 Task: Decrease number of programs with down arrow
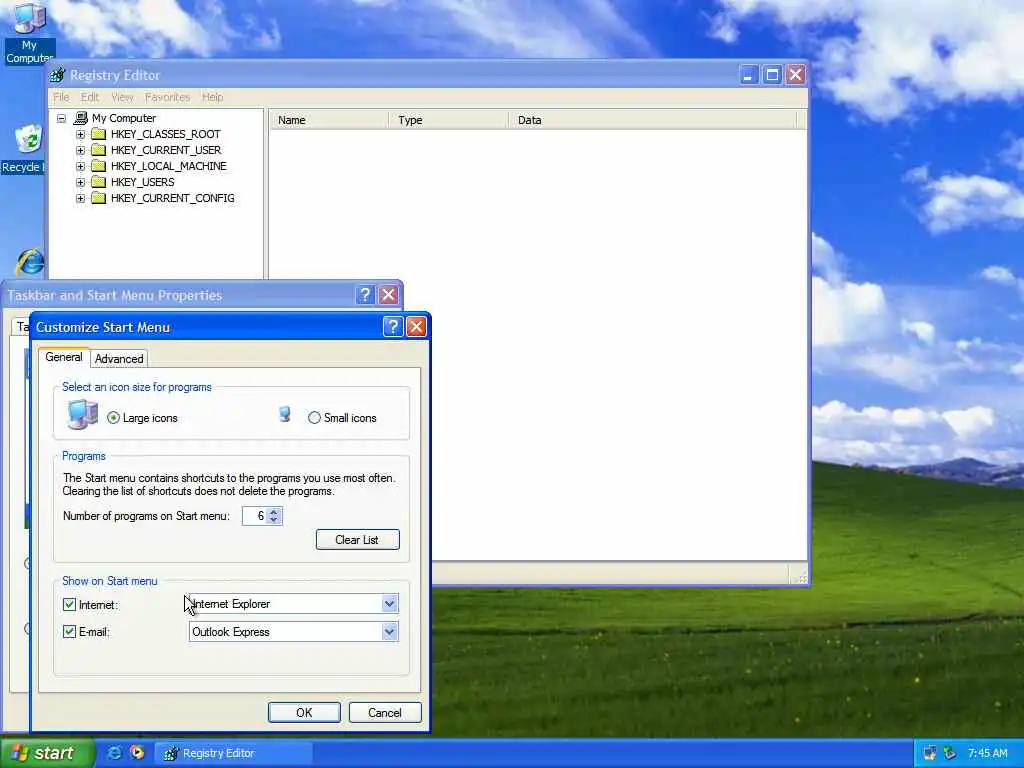coord(274,520)
